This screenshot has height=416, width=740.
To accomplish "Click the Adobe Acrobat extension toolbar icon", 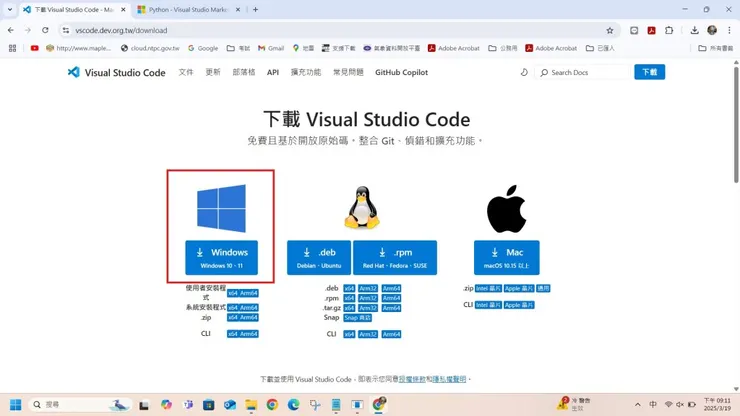I will pos(651,30).
